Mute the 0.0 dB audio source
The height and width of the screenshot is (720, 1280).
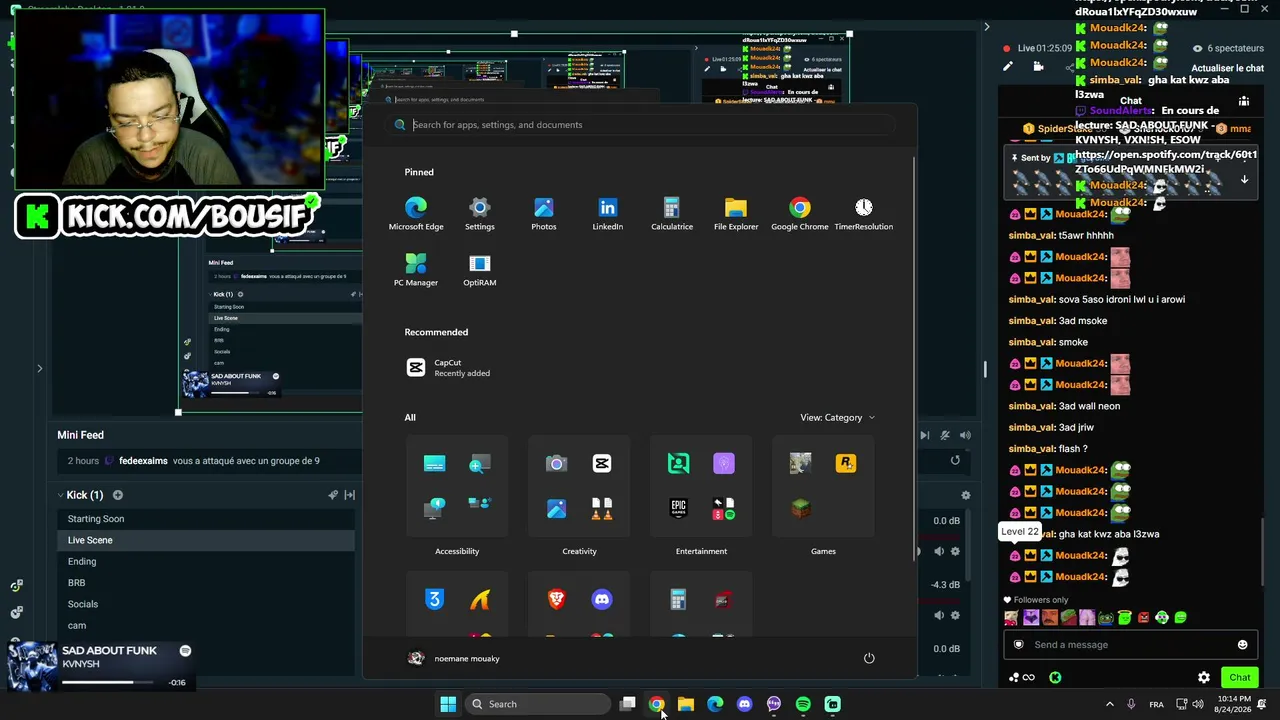point(938,551)
